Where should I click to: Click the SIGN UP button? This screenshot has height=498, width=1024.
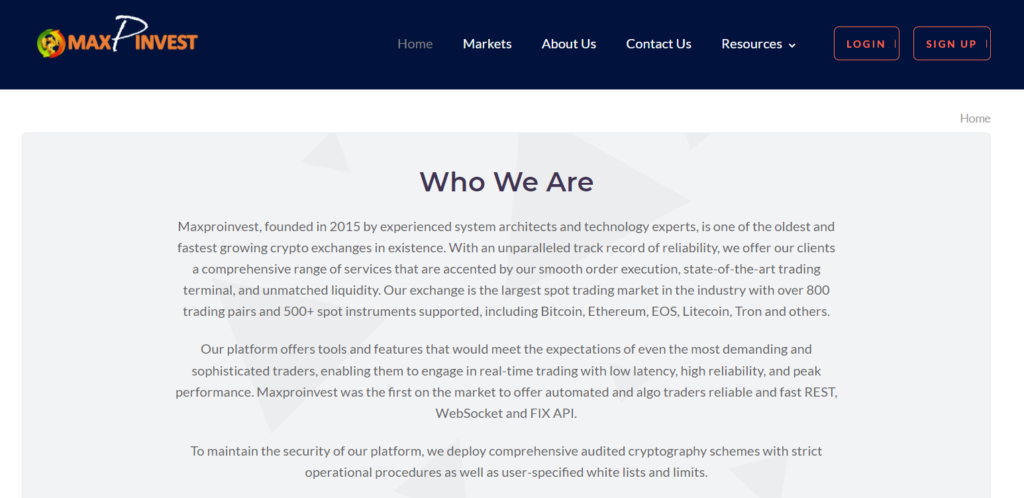click(952, 43)
